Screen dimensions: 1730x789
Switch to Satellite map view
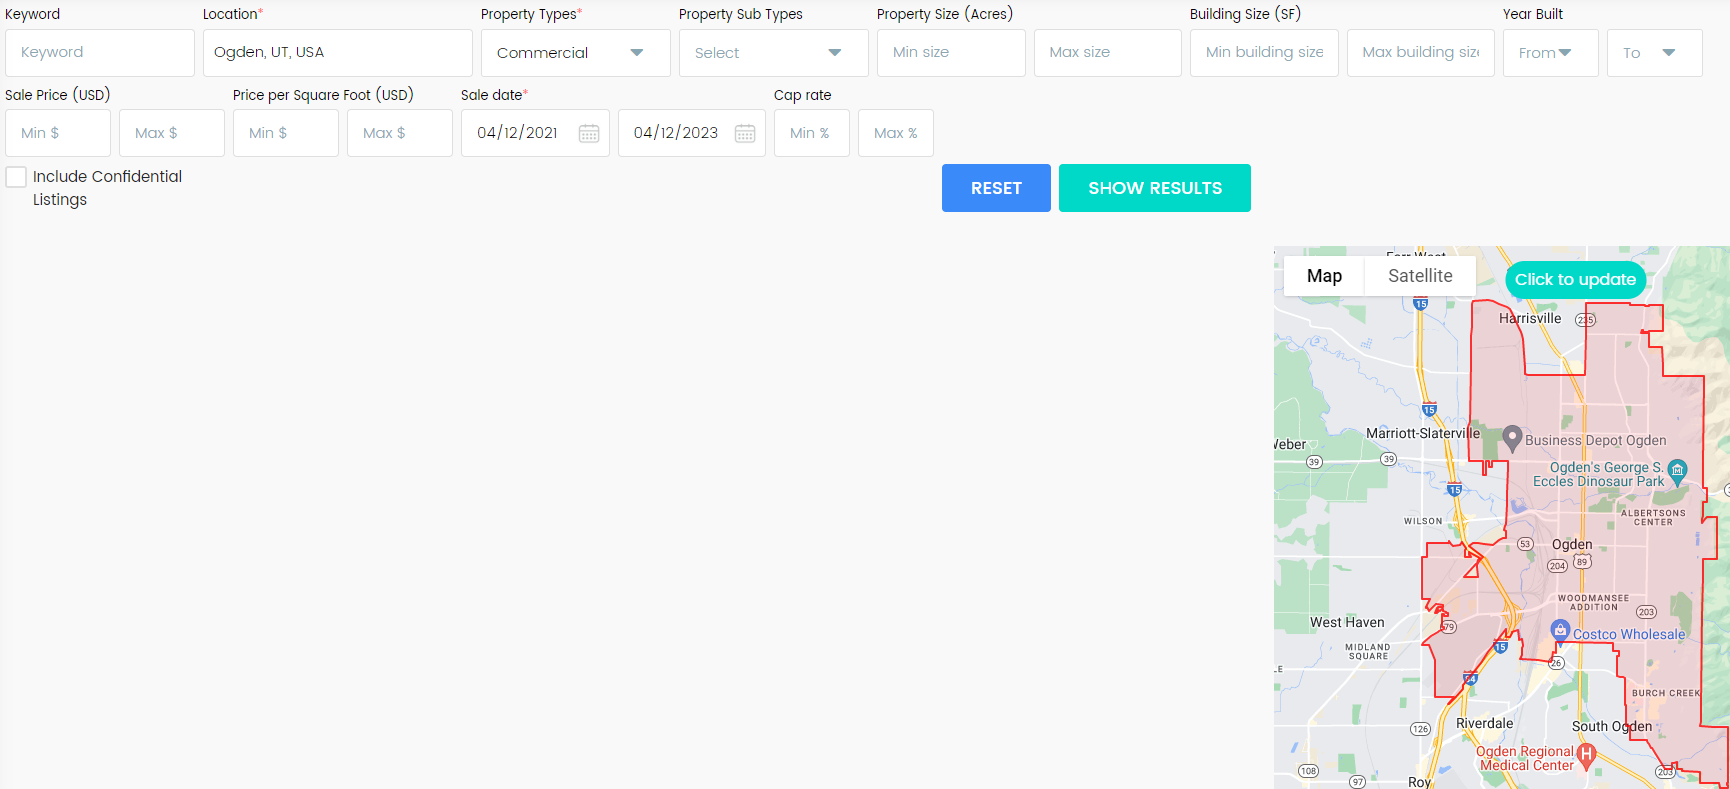point(1419,276)
